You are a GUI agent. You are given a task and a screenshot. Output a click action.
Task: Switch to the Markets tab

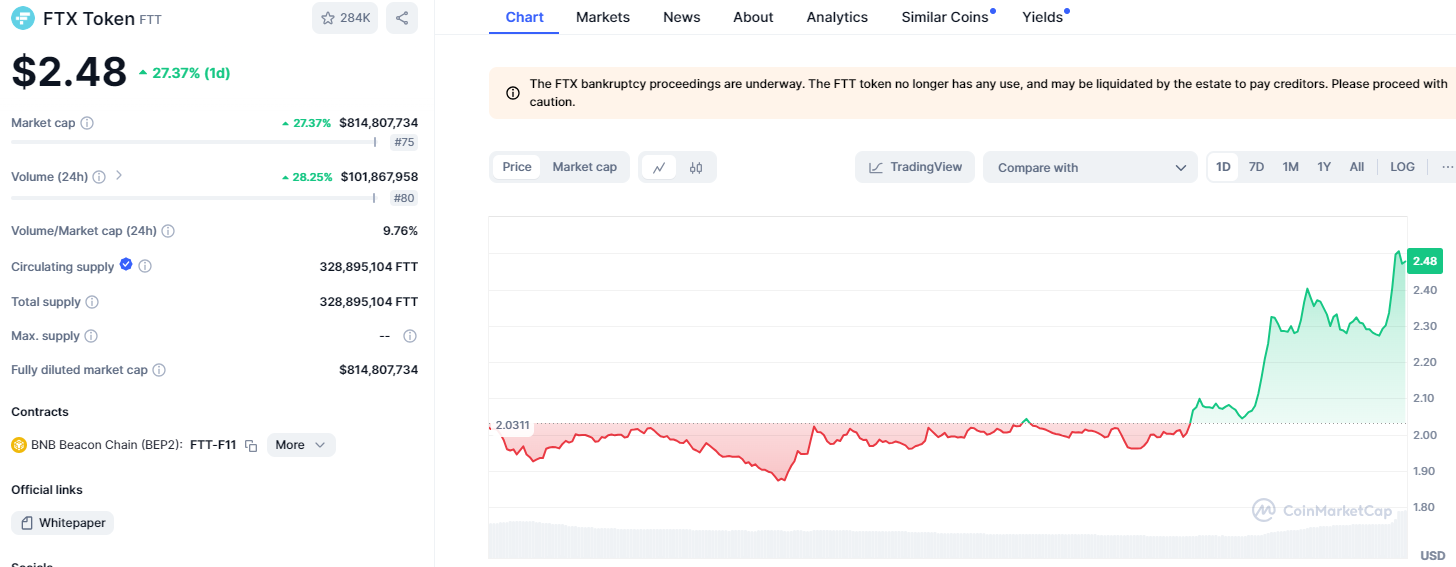603,17
